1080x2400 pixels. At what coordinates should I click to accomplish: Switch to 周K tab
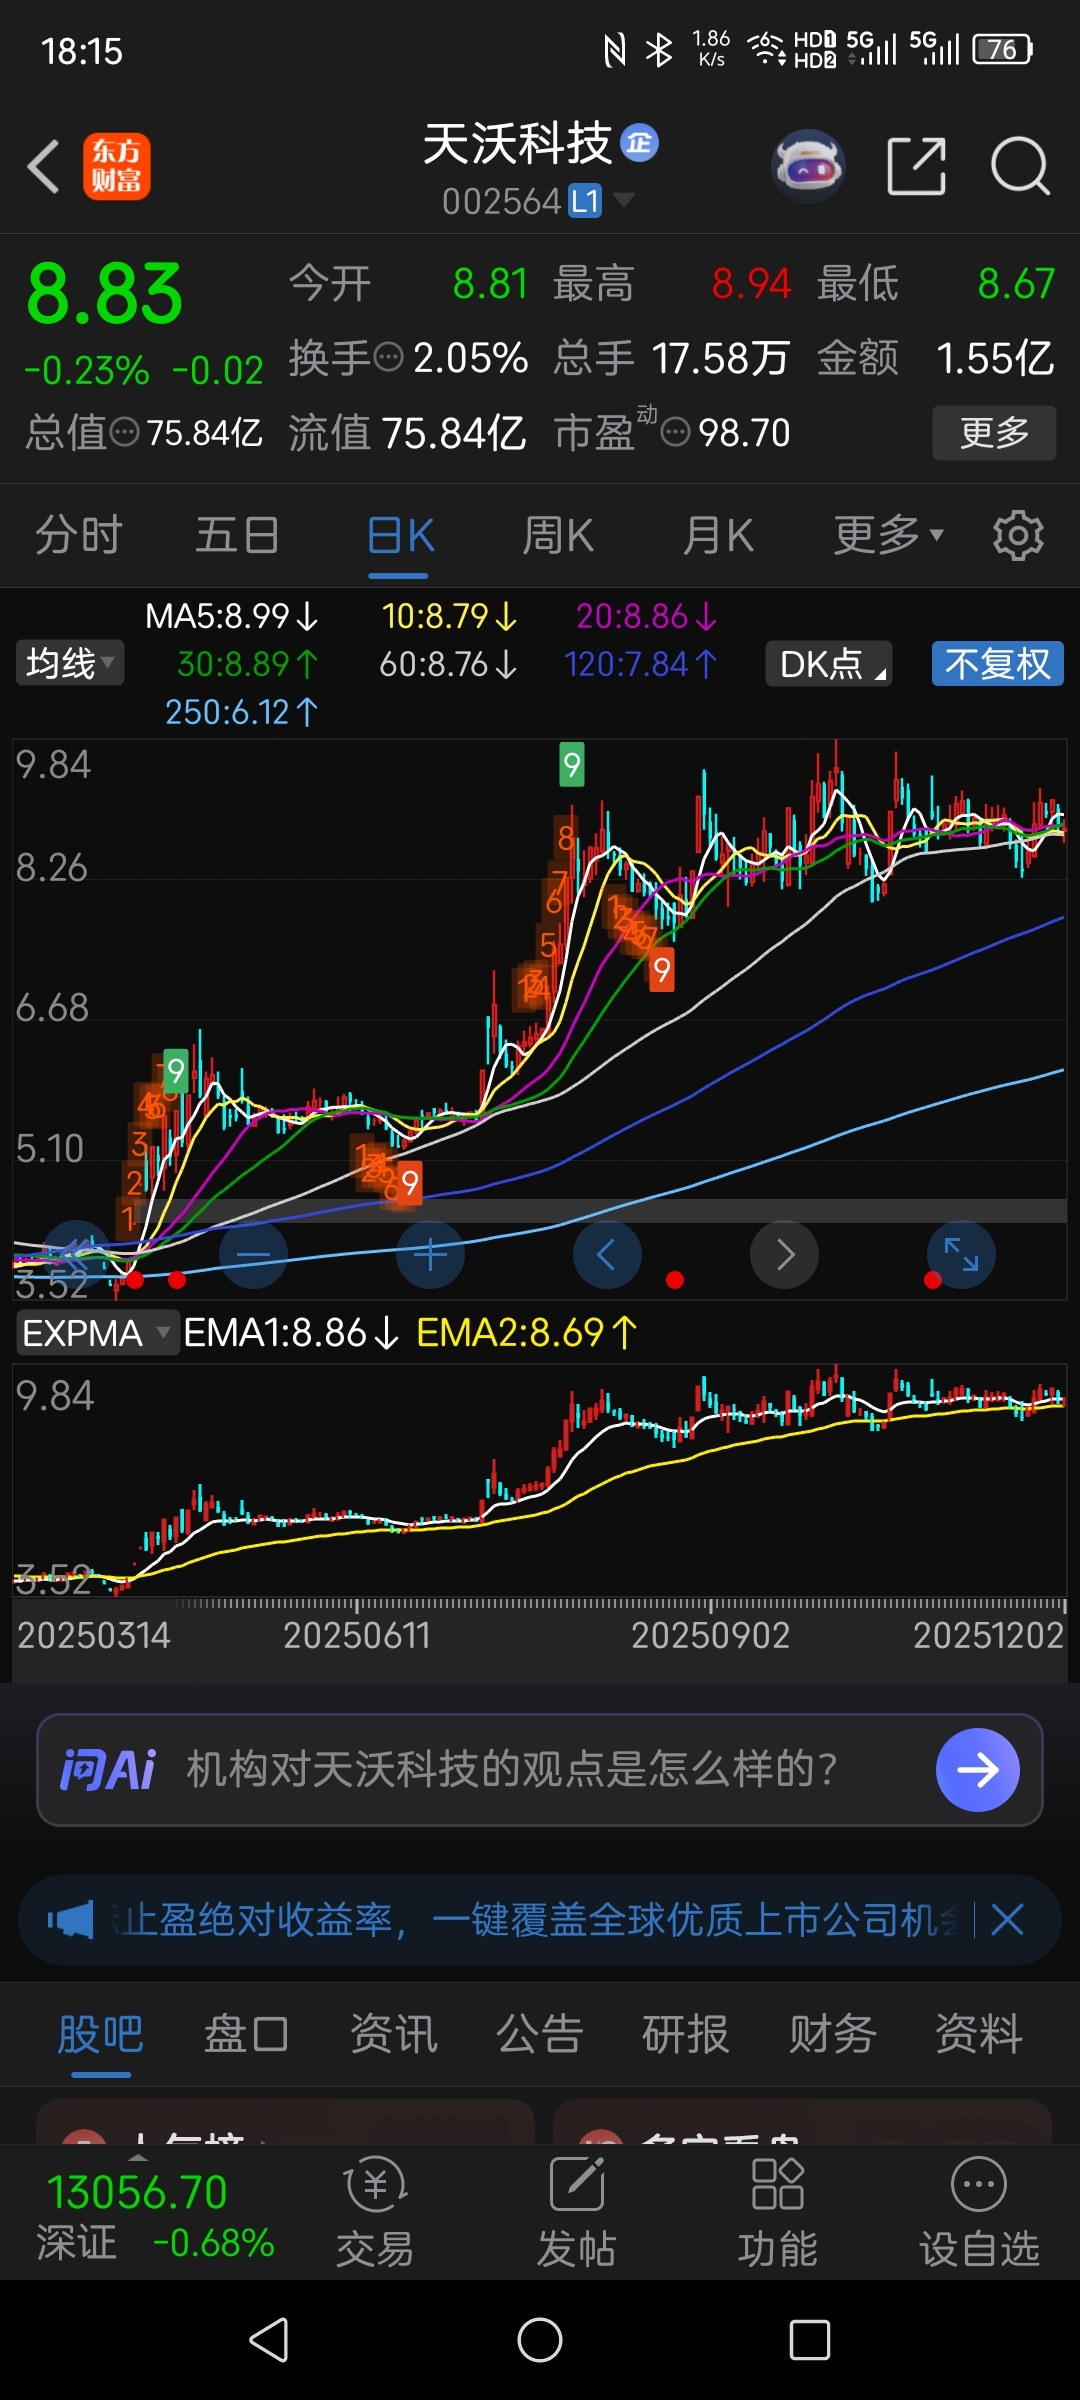(x=558, y=535)
